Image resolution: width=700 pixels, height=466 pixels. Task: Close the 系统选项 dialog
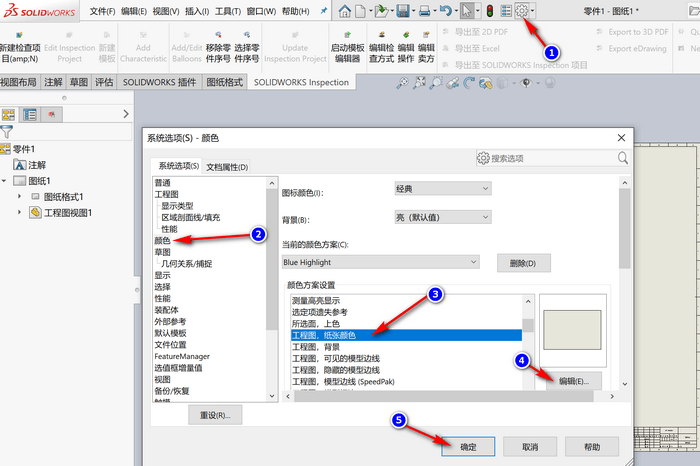point(621,137)
